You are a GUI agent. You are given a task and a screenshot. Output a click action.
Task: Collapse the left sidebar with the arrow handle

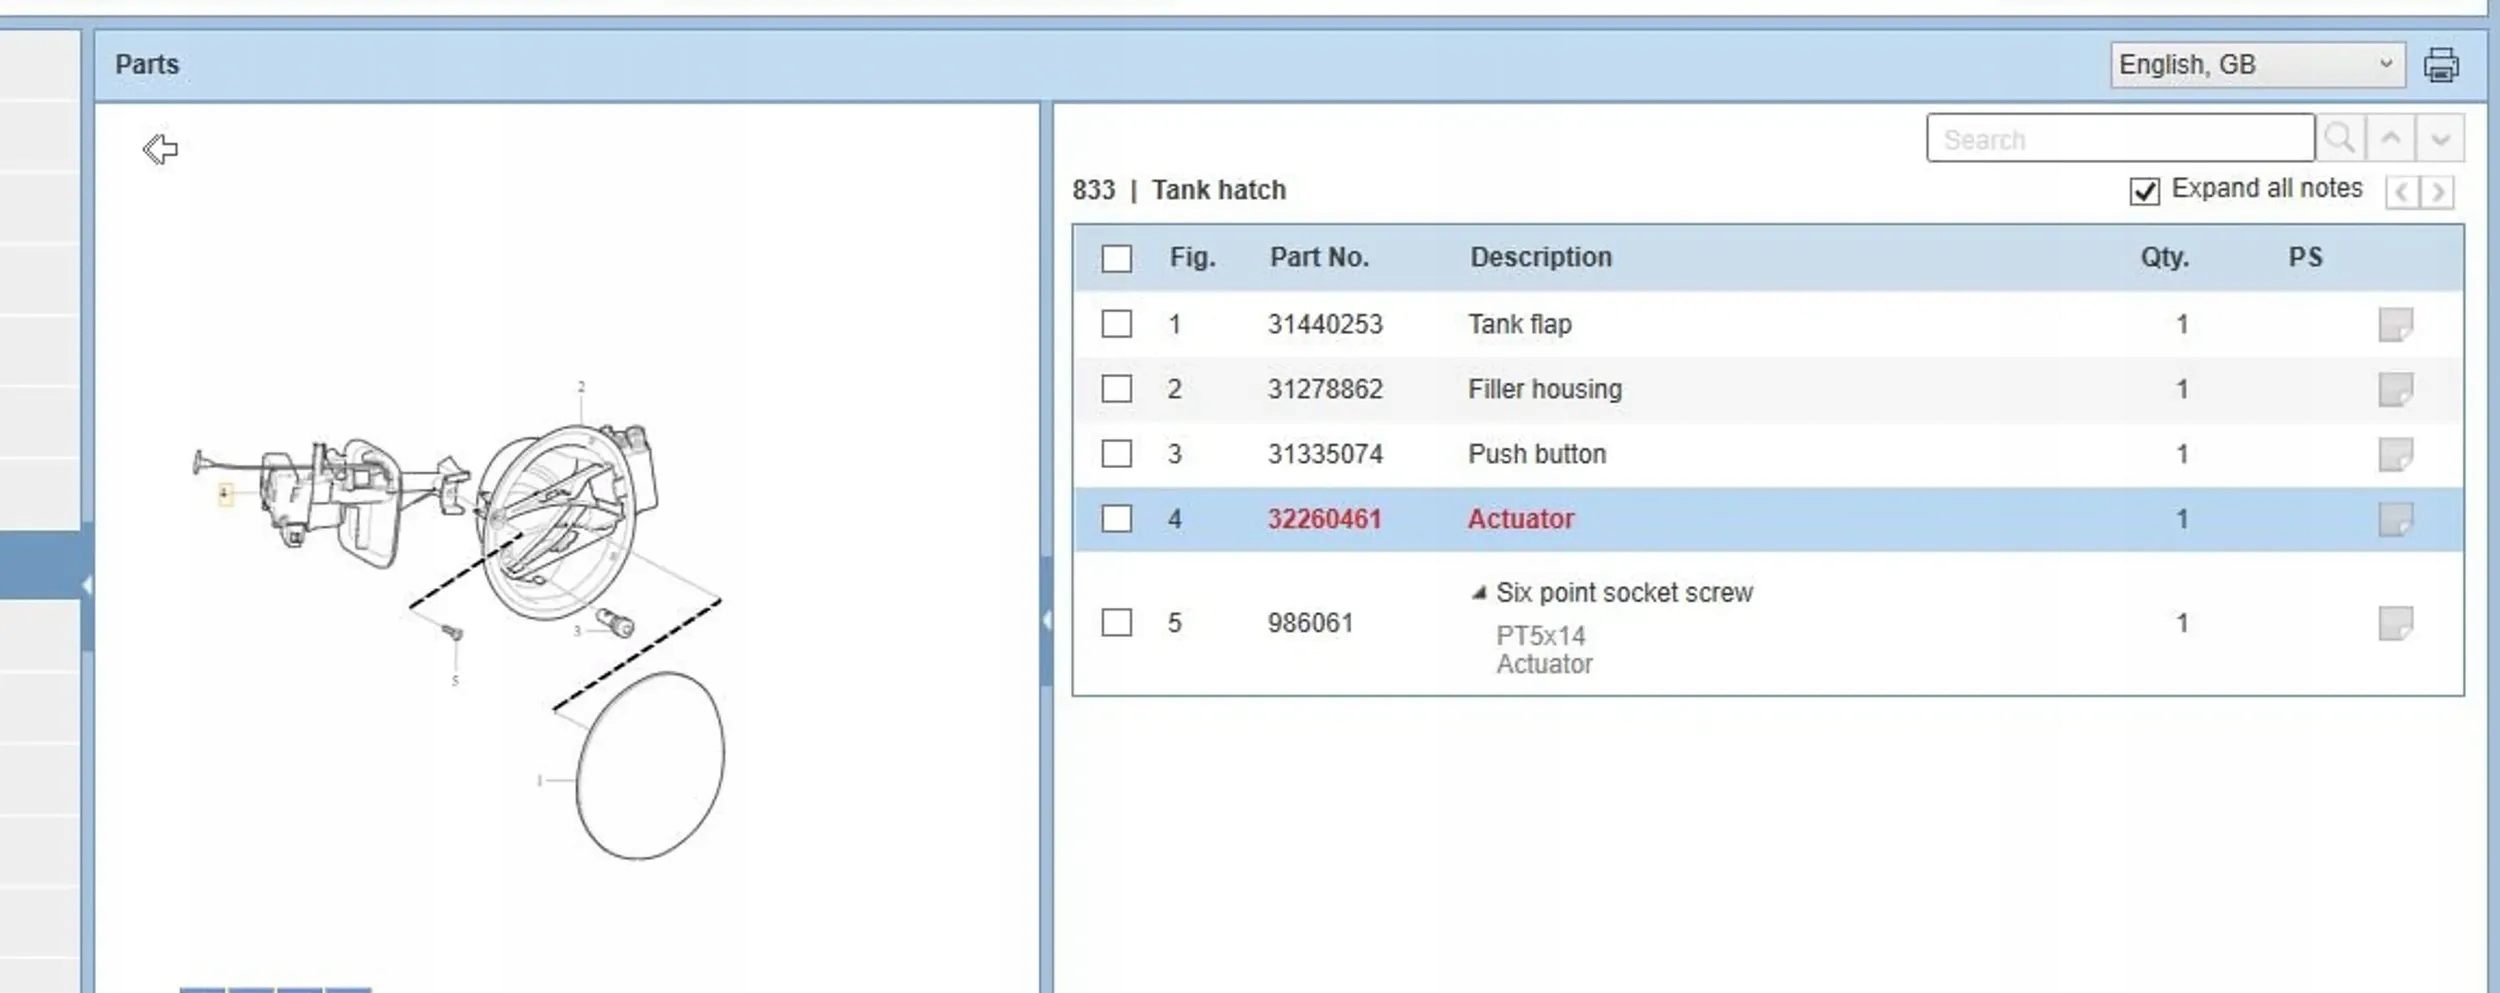(x=87, y=585)
